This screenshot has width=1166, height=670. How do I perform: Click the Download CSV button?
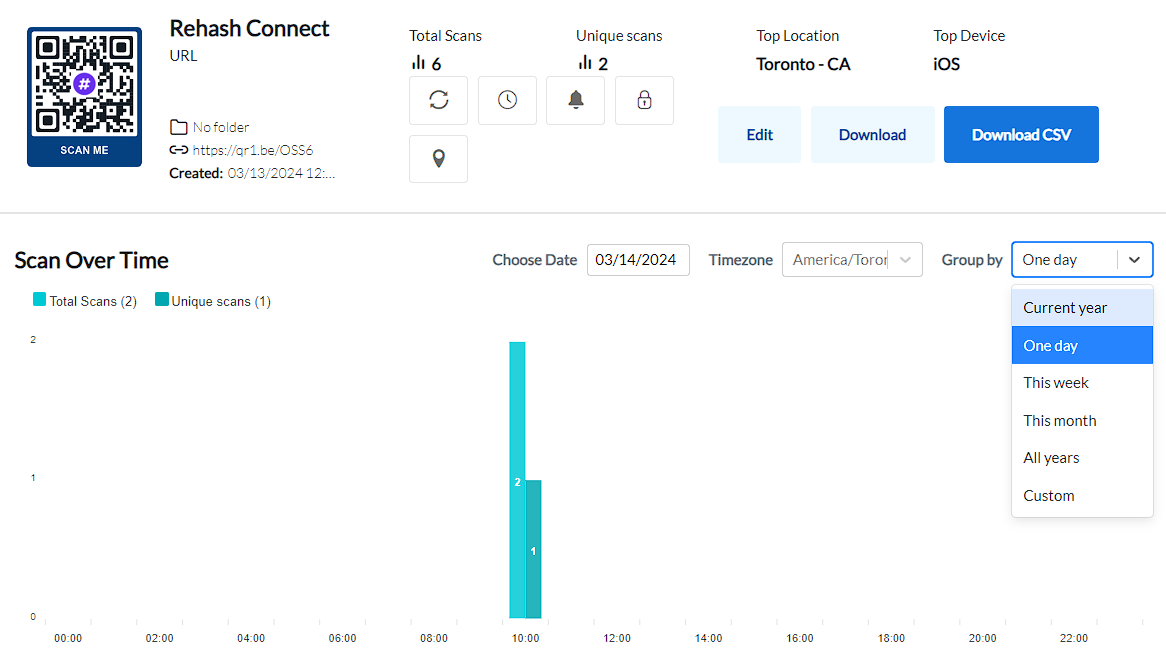point(1021,134)
